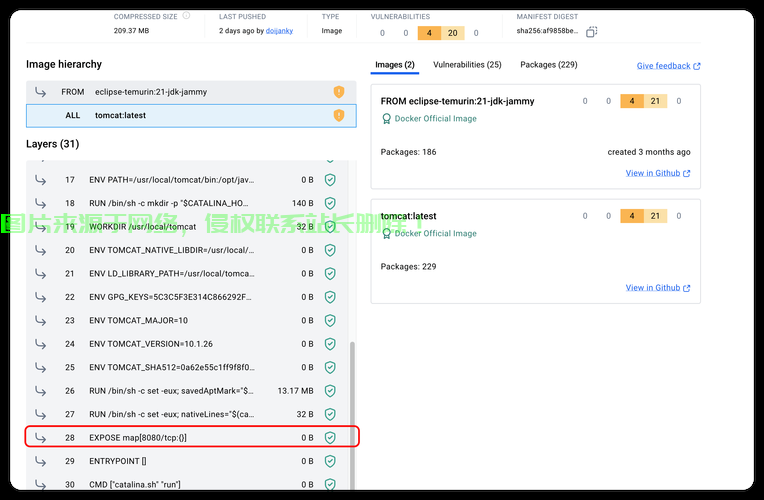This screenshot has height=500, width=764.
Task: Click the green shield for layer 28 EXPOSE
Action: pos(330,438)
